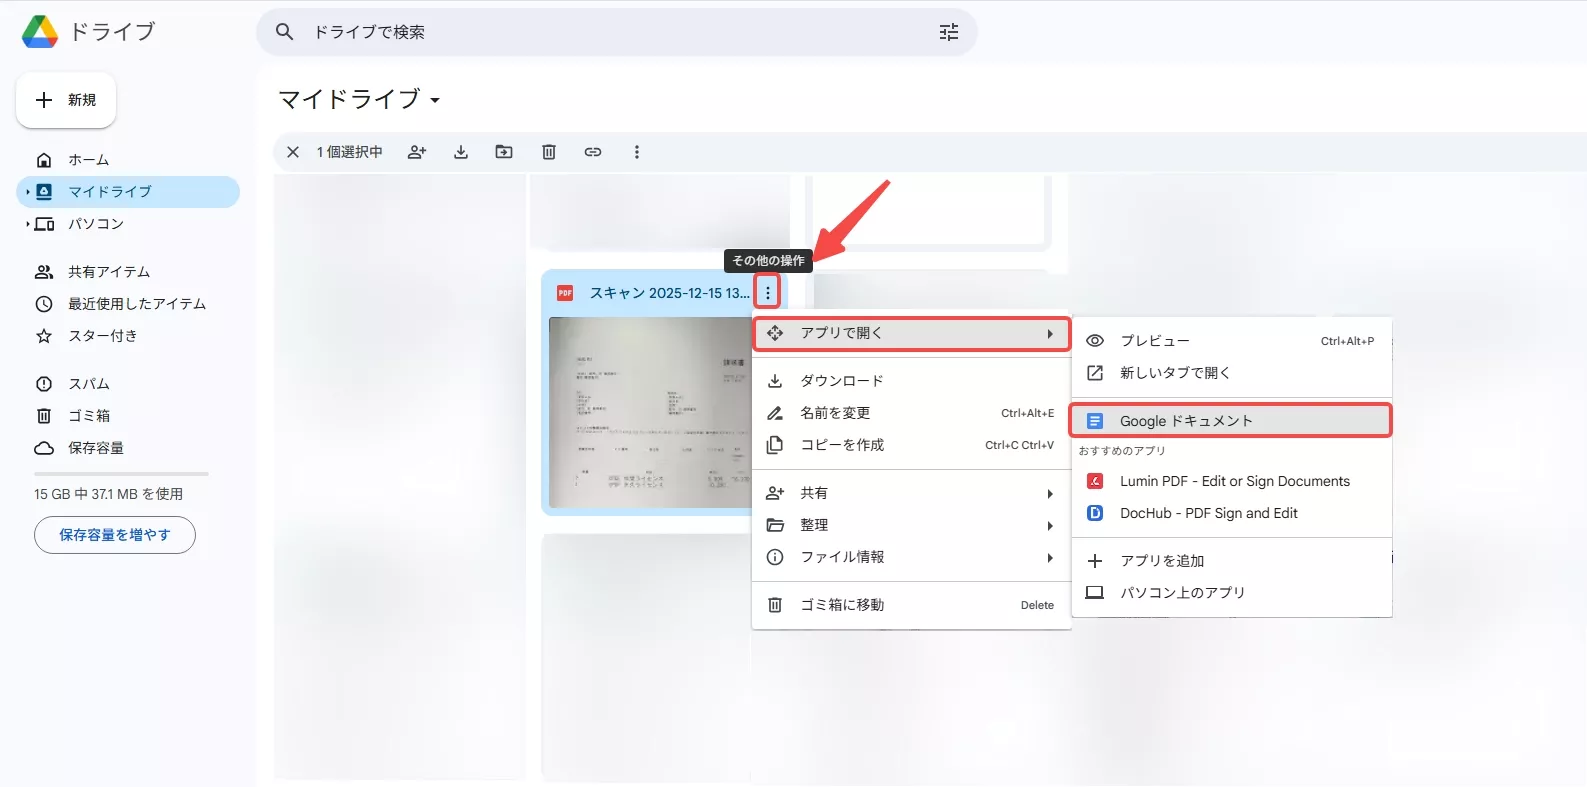The height and width of the screenshot is (787, 1587).
Task: Choose パソコン上のアプリ in submenu
Action: (1232, 593)
